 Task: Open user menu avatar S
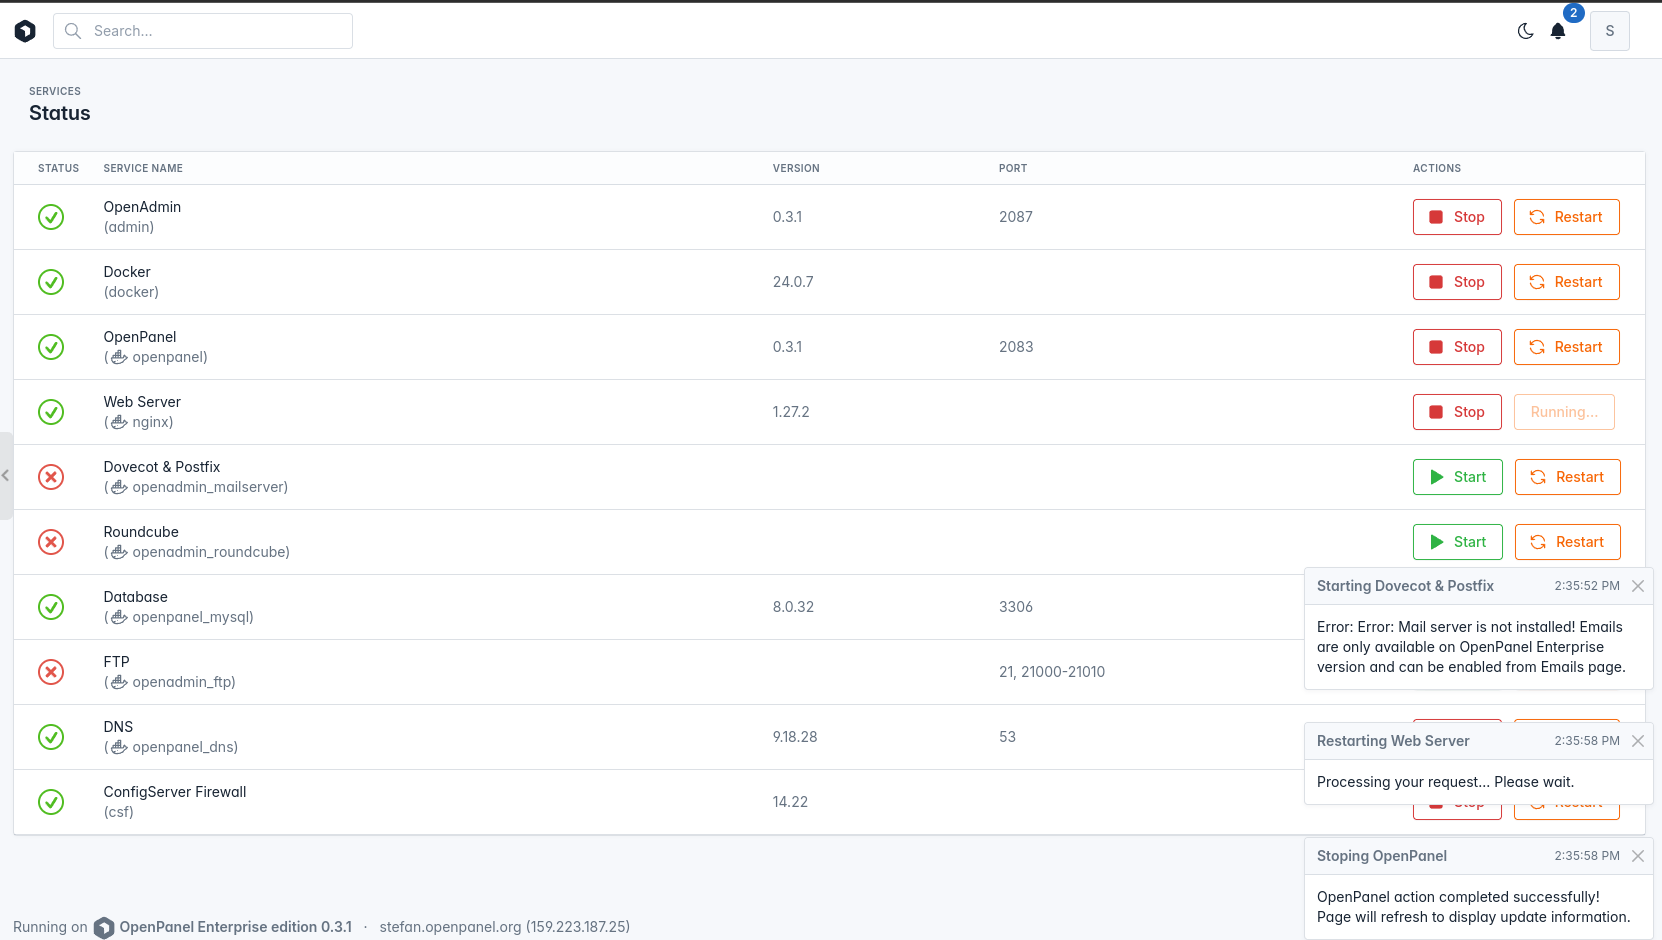point(1610,31)
